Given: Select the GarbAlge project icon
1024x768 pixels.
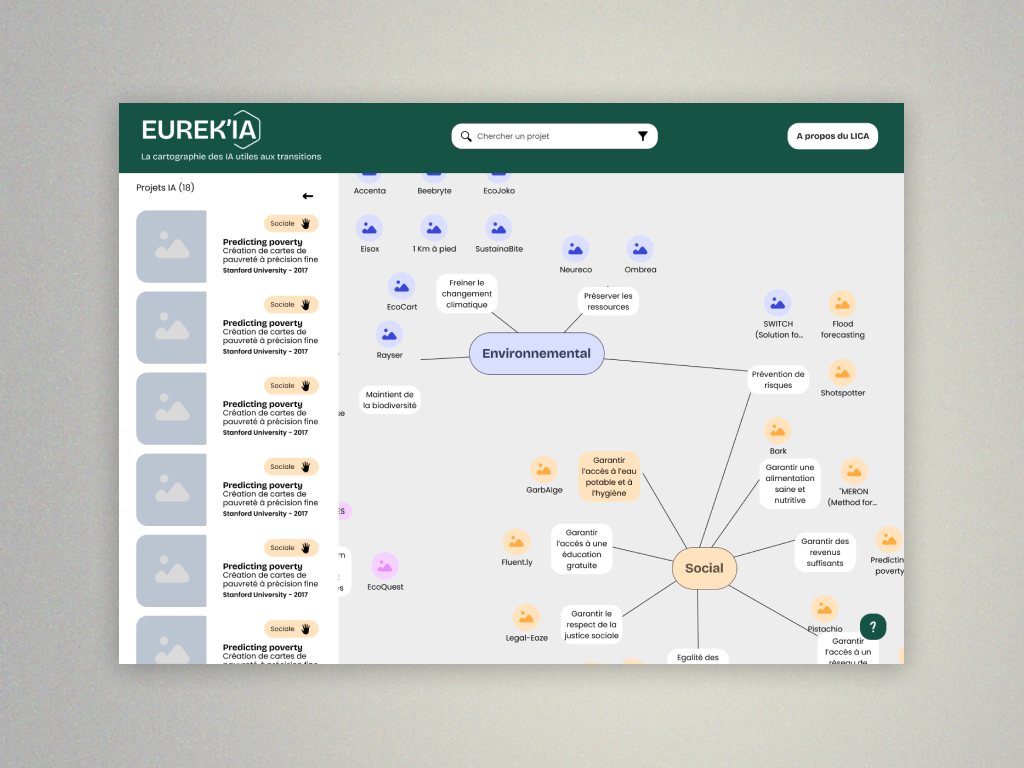Looking at the screenshot, I should [x=544, y=470].
